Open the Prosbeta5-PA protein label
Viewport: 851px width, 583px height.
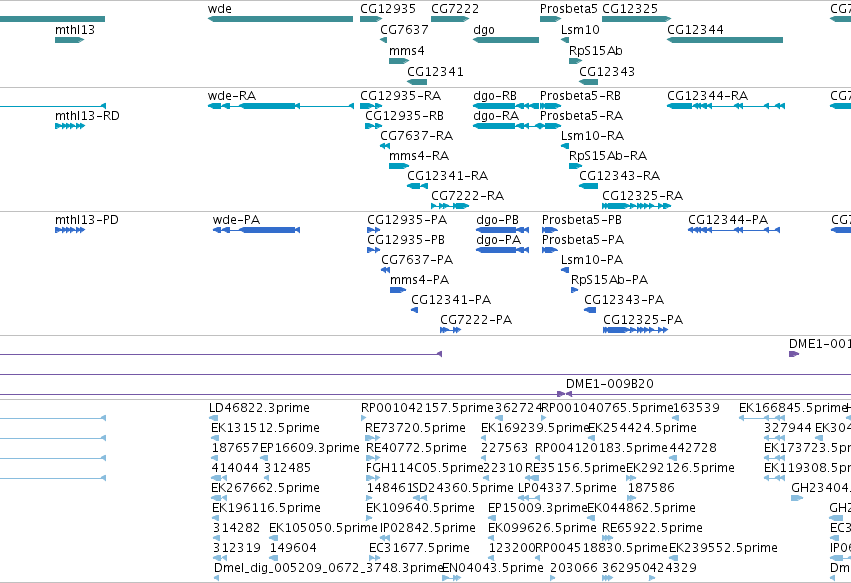[x=583, y=240]
